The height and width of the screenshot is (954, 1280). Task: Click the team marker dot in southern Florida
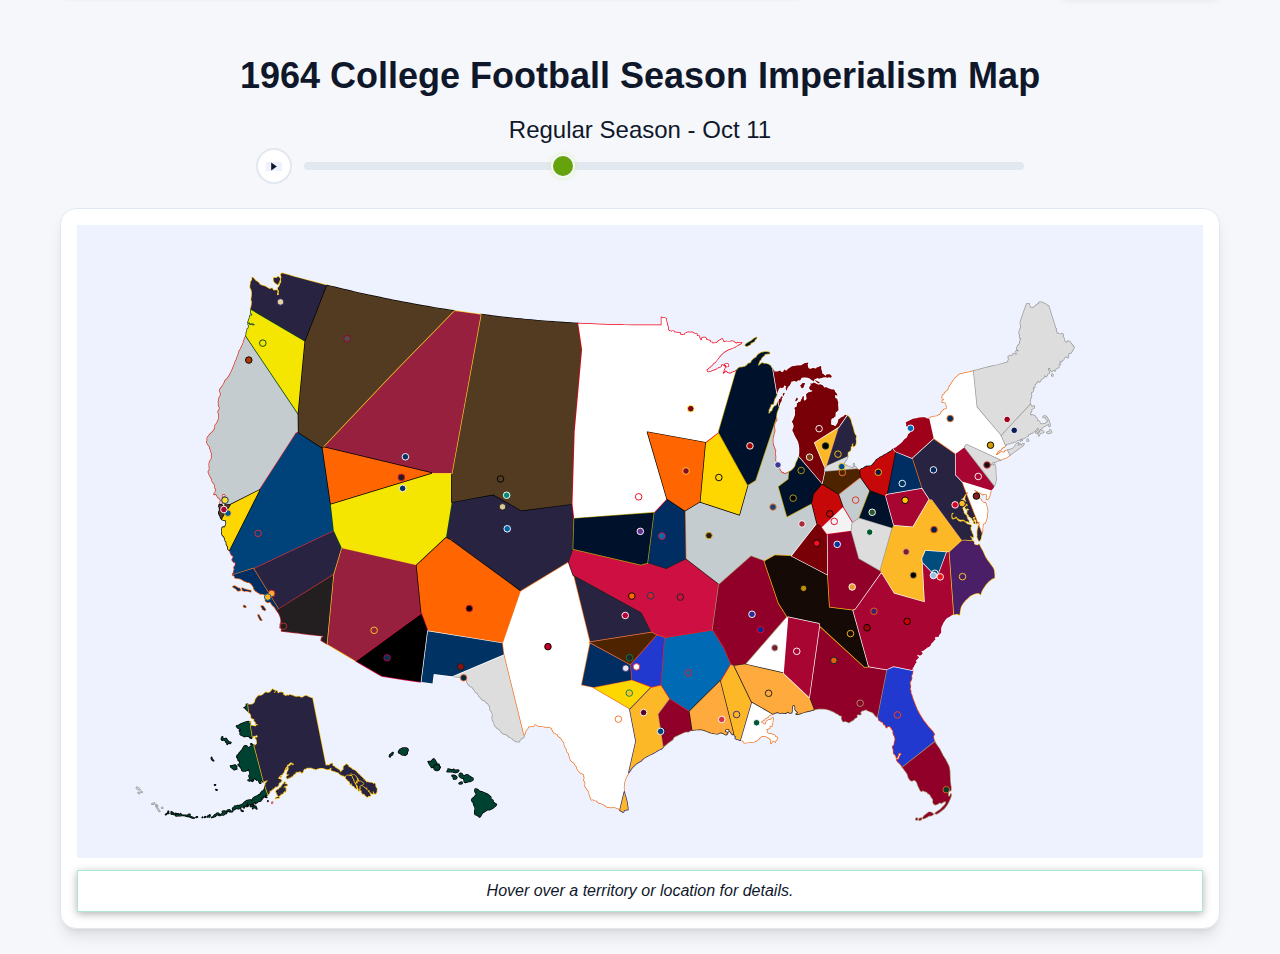tap(947, 789)
